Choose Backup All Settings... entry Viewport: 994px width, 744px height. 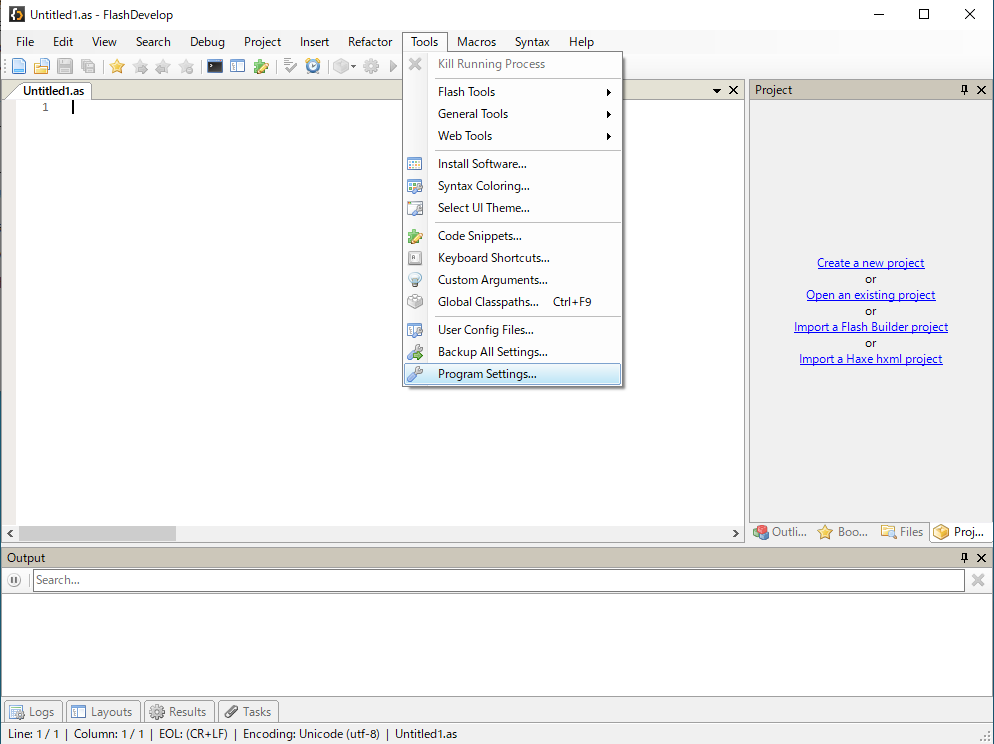coord(512,352)
